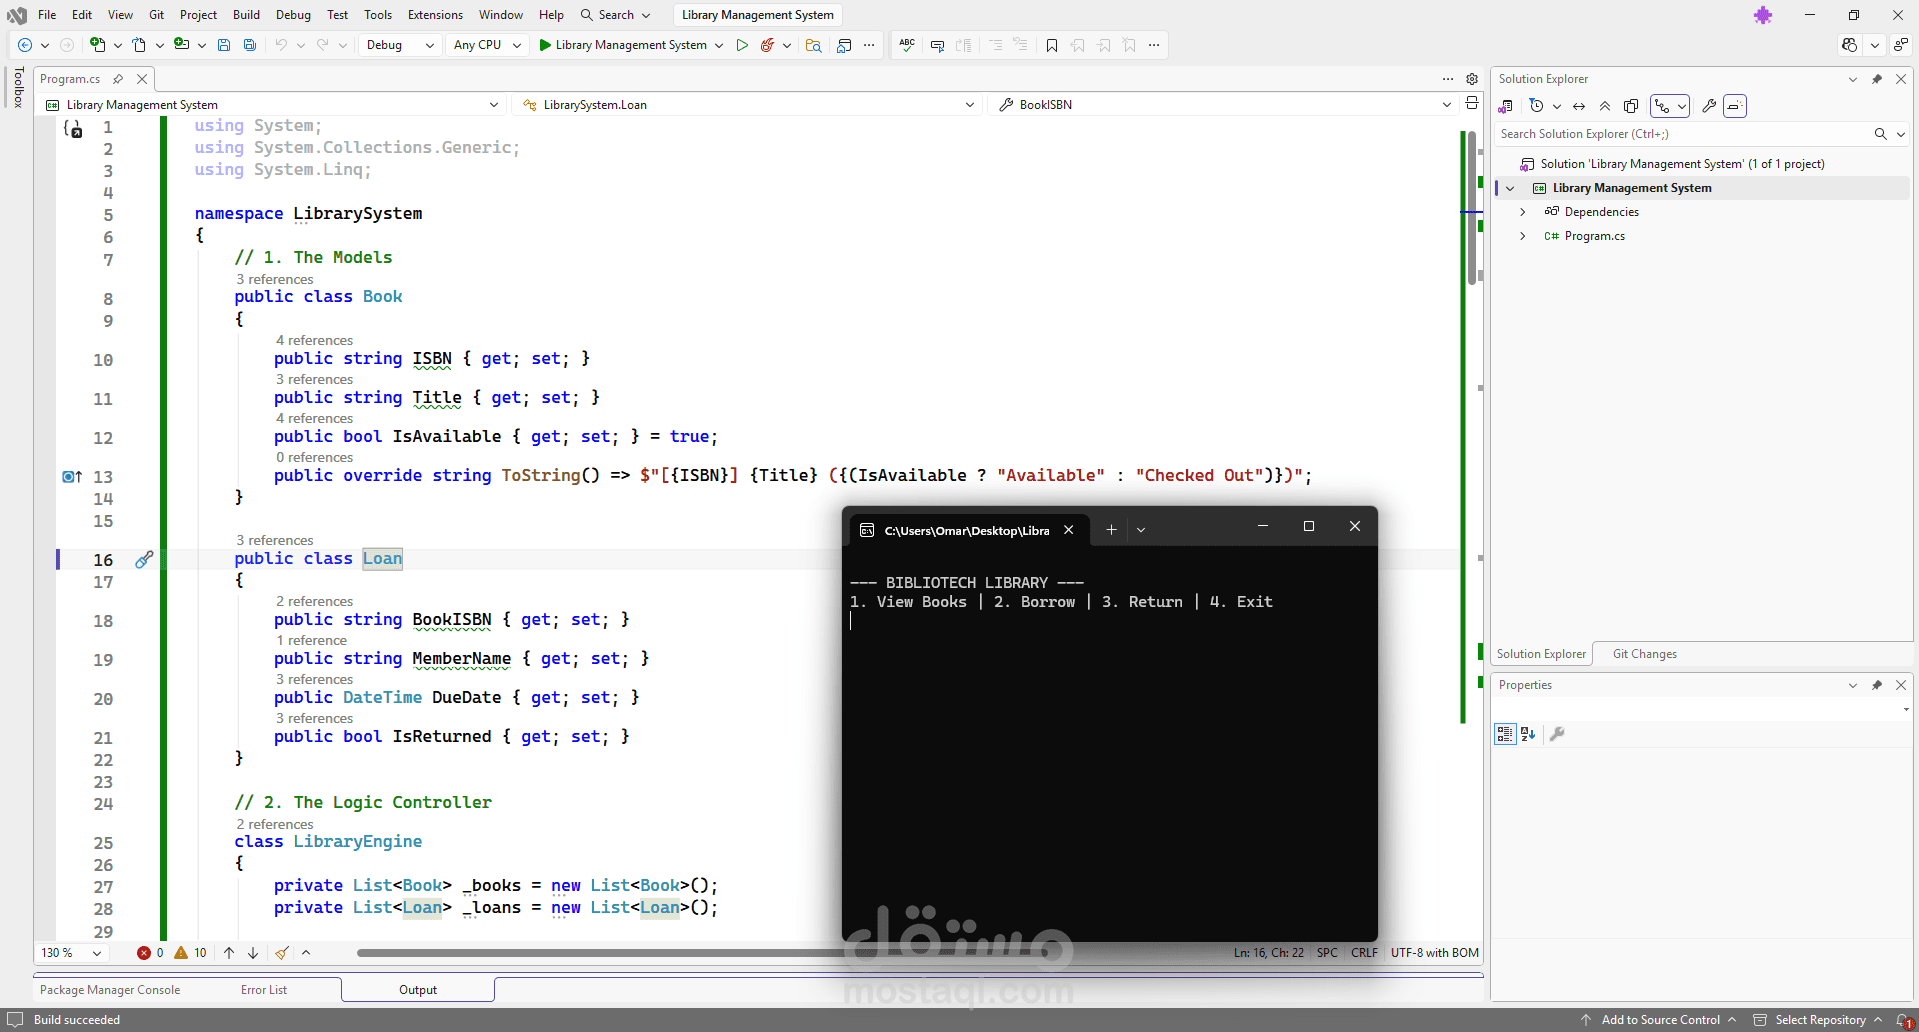The height and width of the screenshot is (1032, 1919).
Task: Start Without Debugging using the hollow play icon
Action: (742, 45)
